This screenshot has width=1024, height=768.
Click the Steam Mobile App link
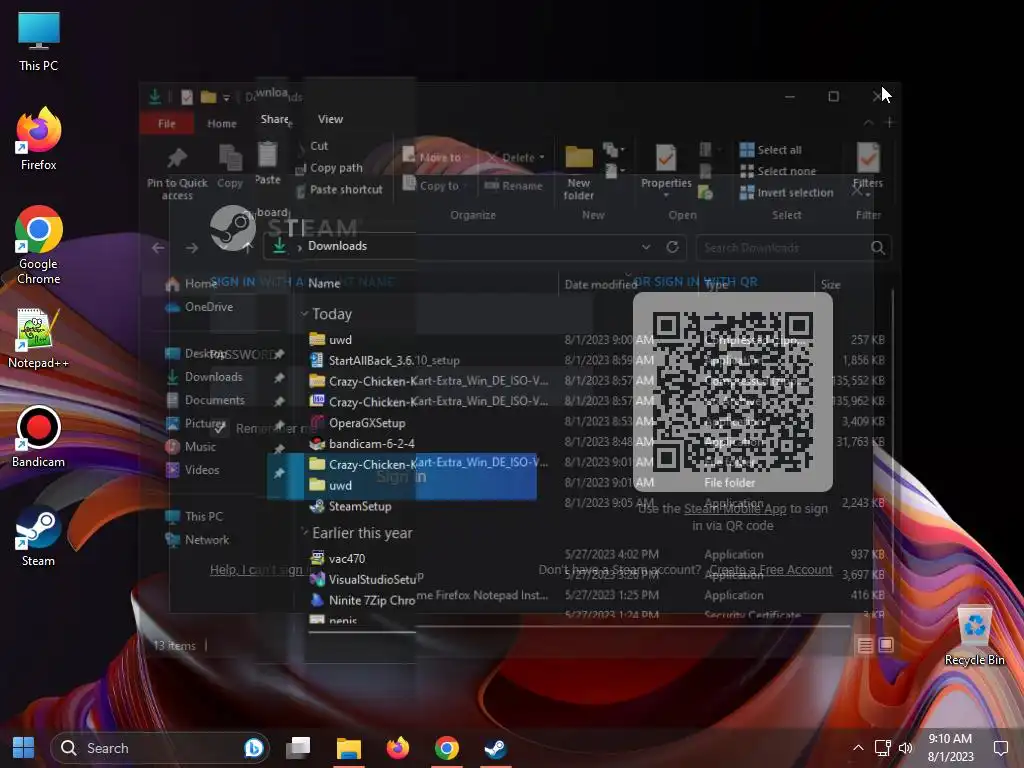[x=735, y=509]
